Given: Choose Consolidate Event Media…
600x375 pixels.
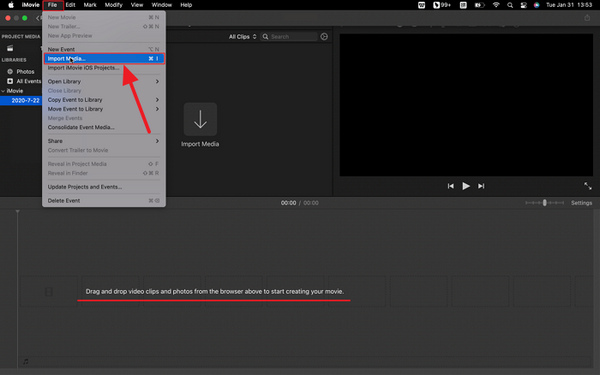Looking at the screenshot, I should point(103,127).
